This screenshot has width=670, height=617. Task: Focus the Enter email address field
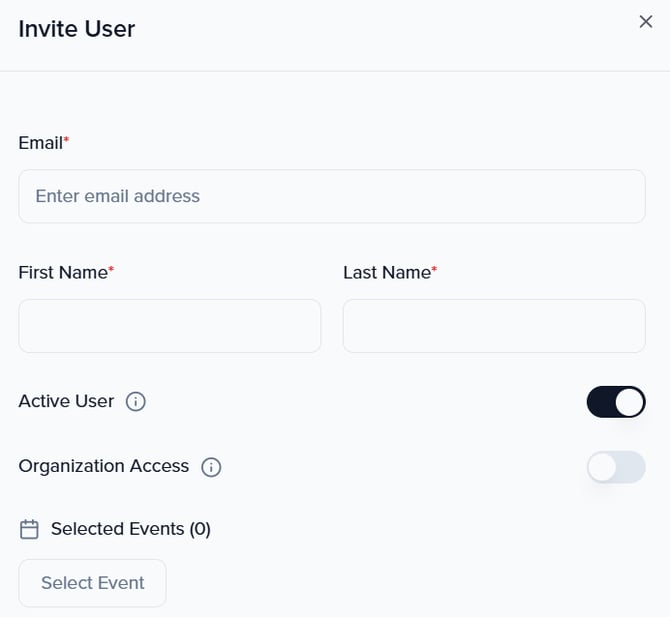331,196
